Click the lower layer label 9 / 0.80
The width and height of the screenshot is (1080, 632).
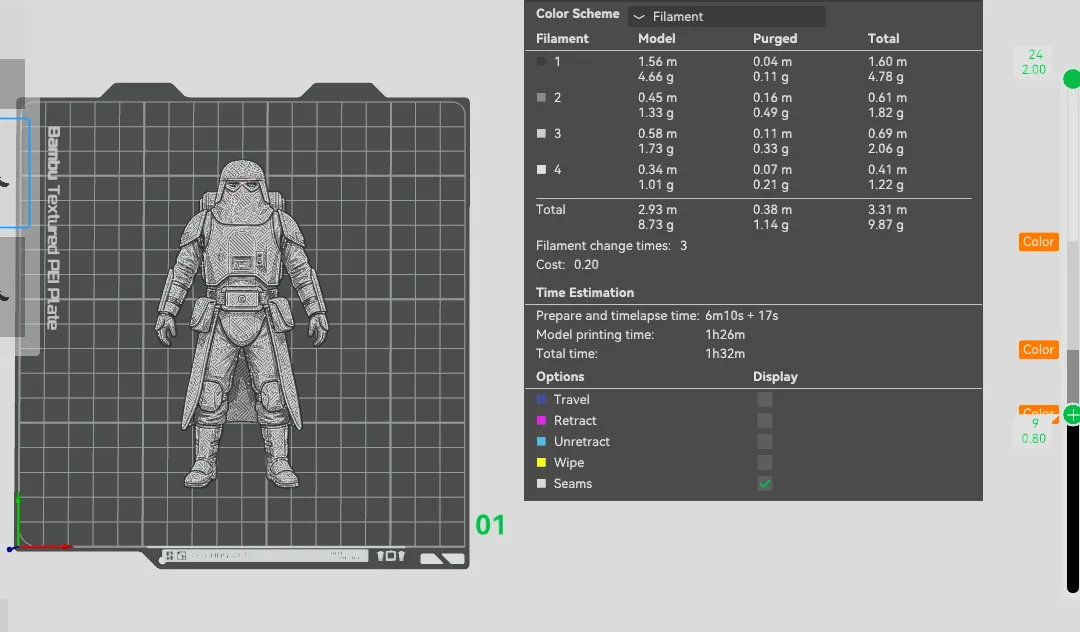click(1034, 431)
